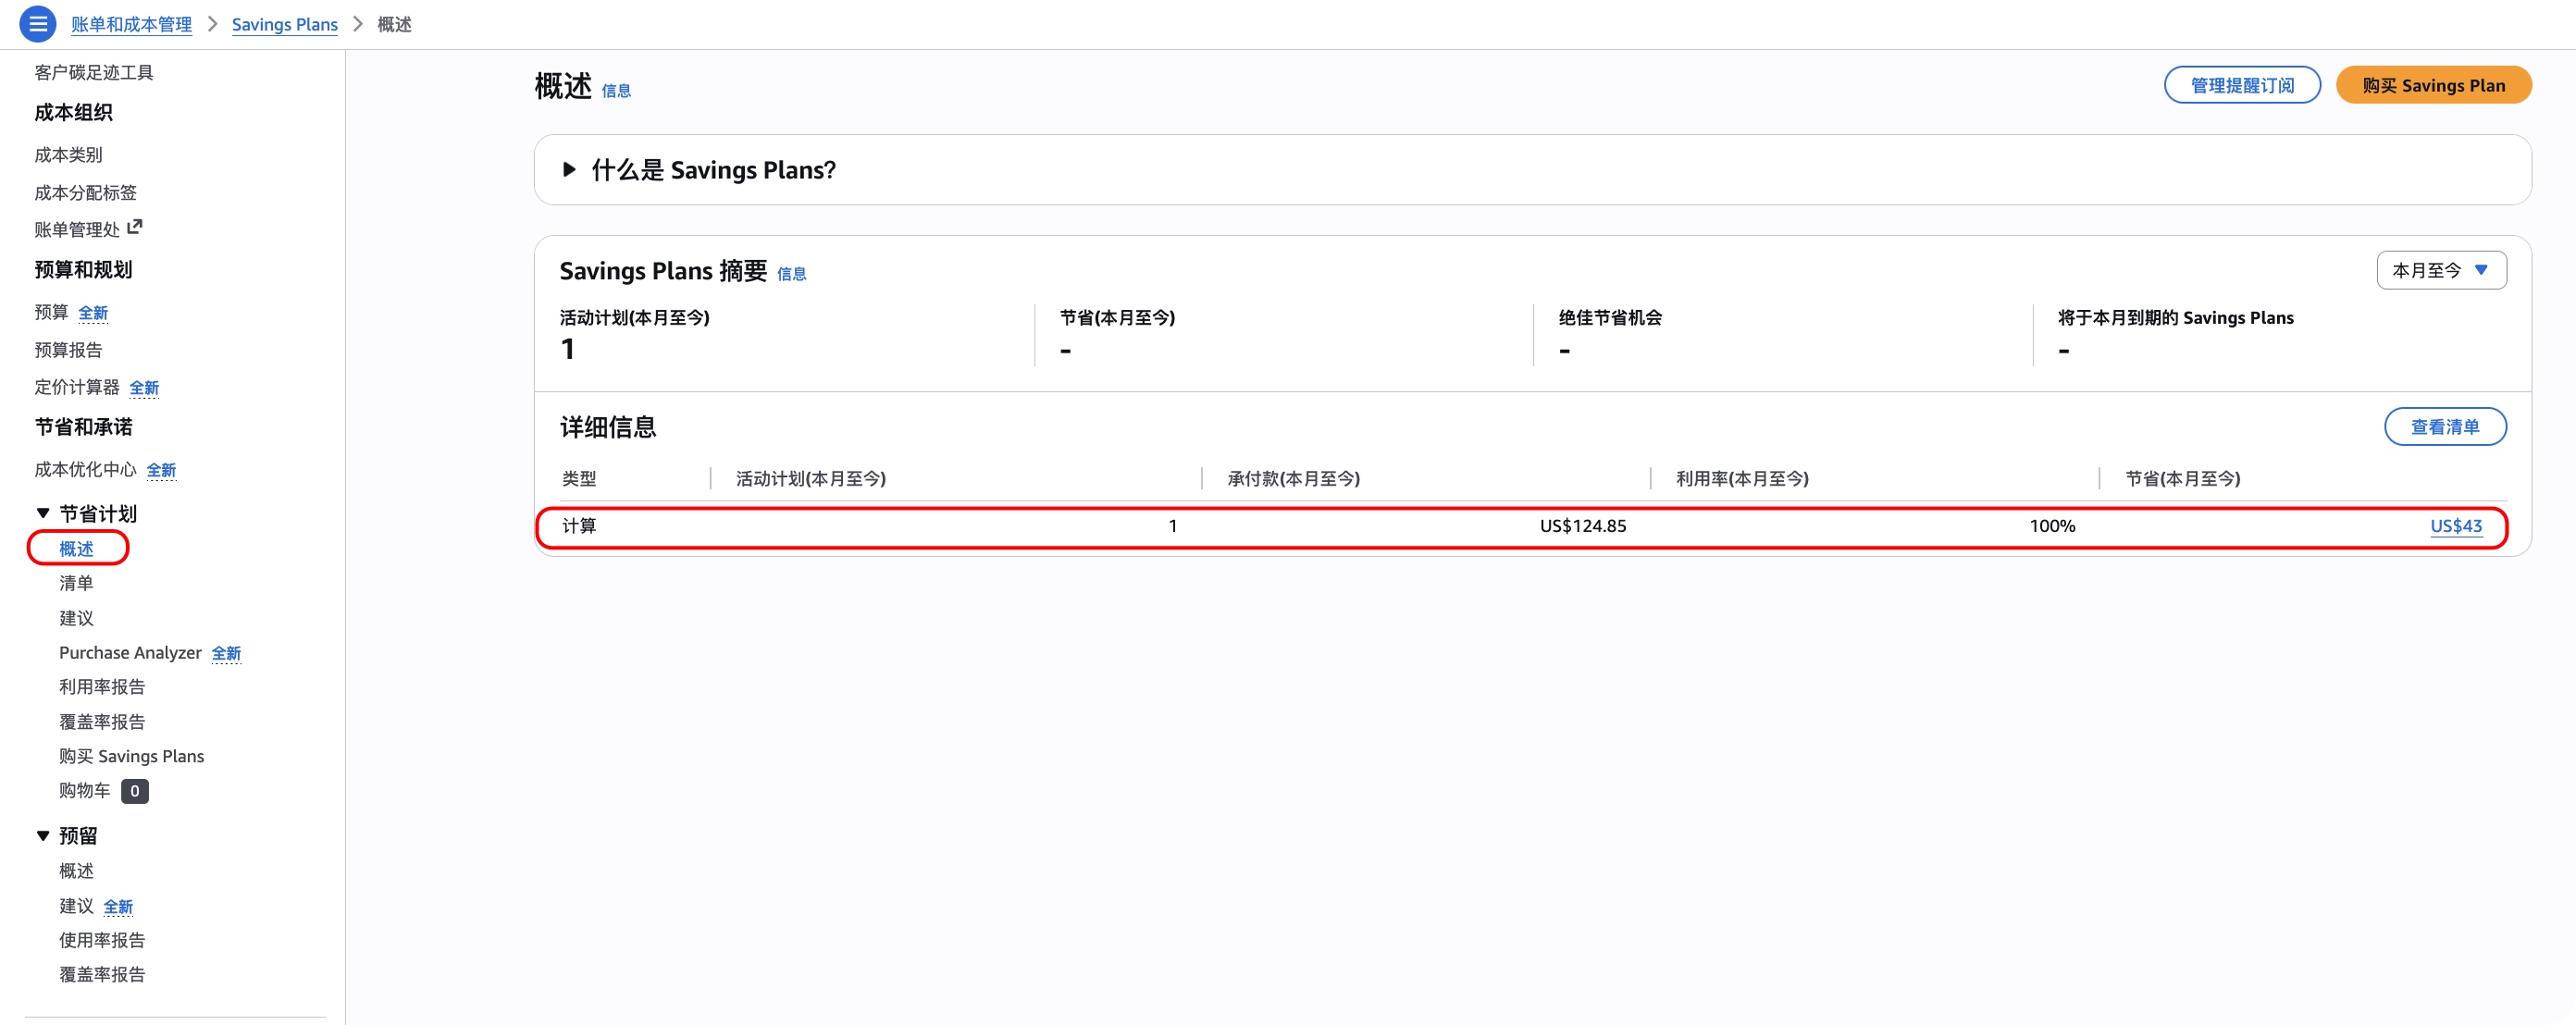Click the 购买 Savings Plan button
2576x1025 pixels.
pyautogui.click(x=2432, y=85)
